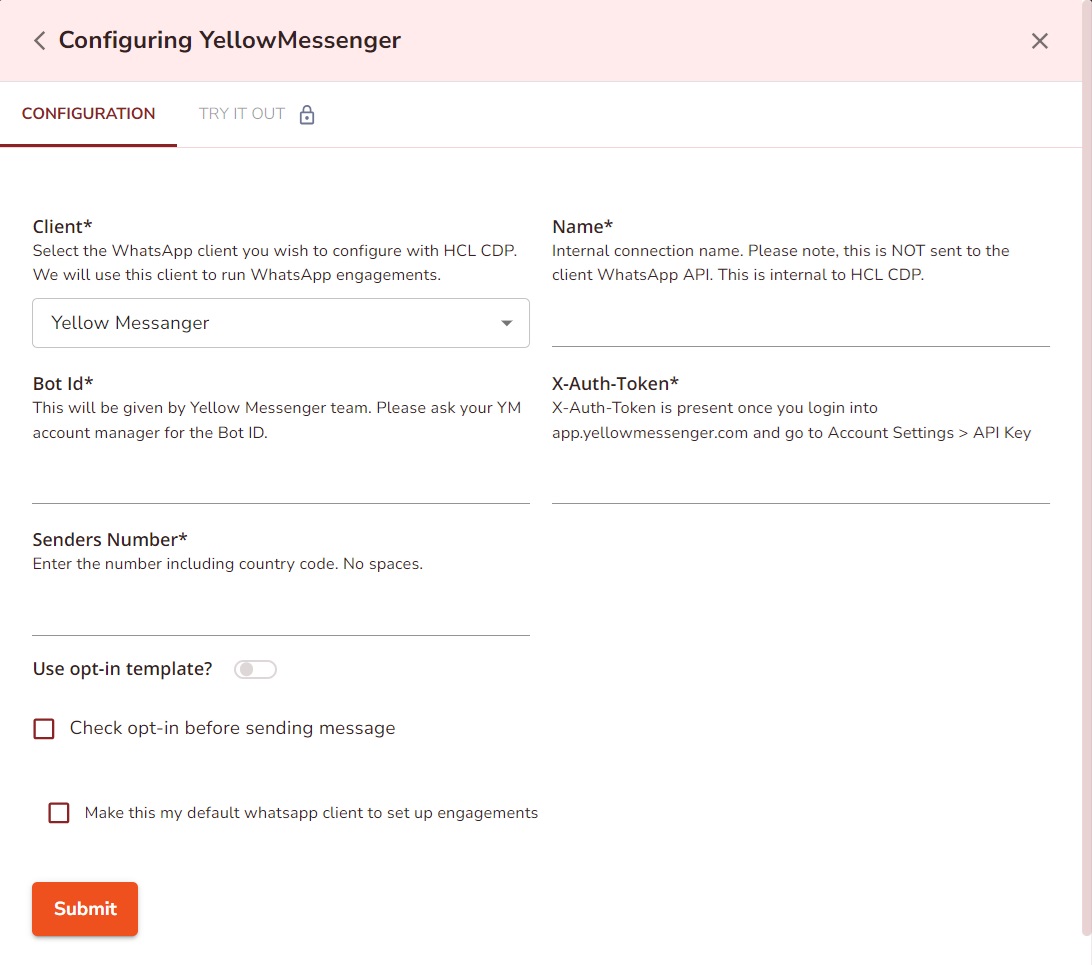
Task: Tick the Check opt-in before sending checkbox
Action: tap(44, 729)
